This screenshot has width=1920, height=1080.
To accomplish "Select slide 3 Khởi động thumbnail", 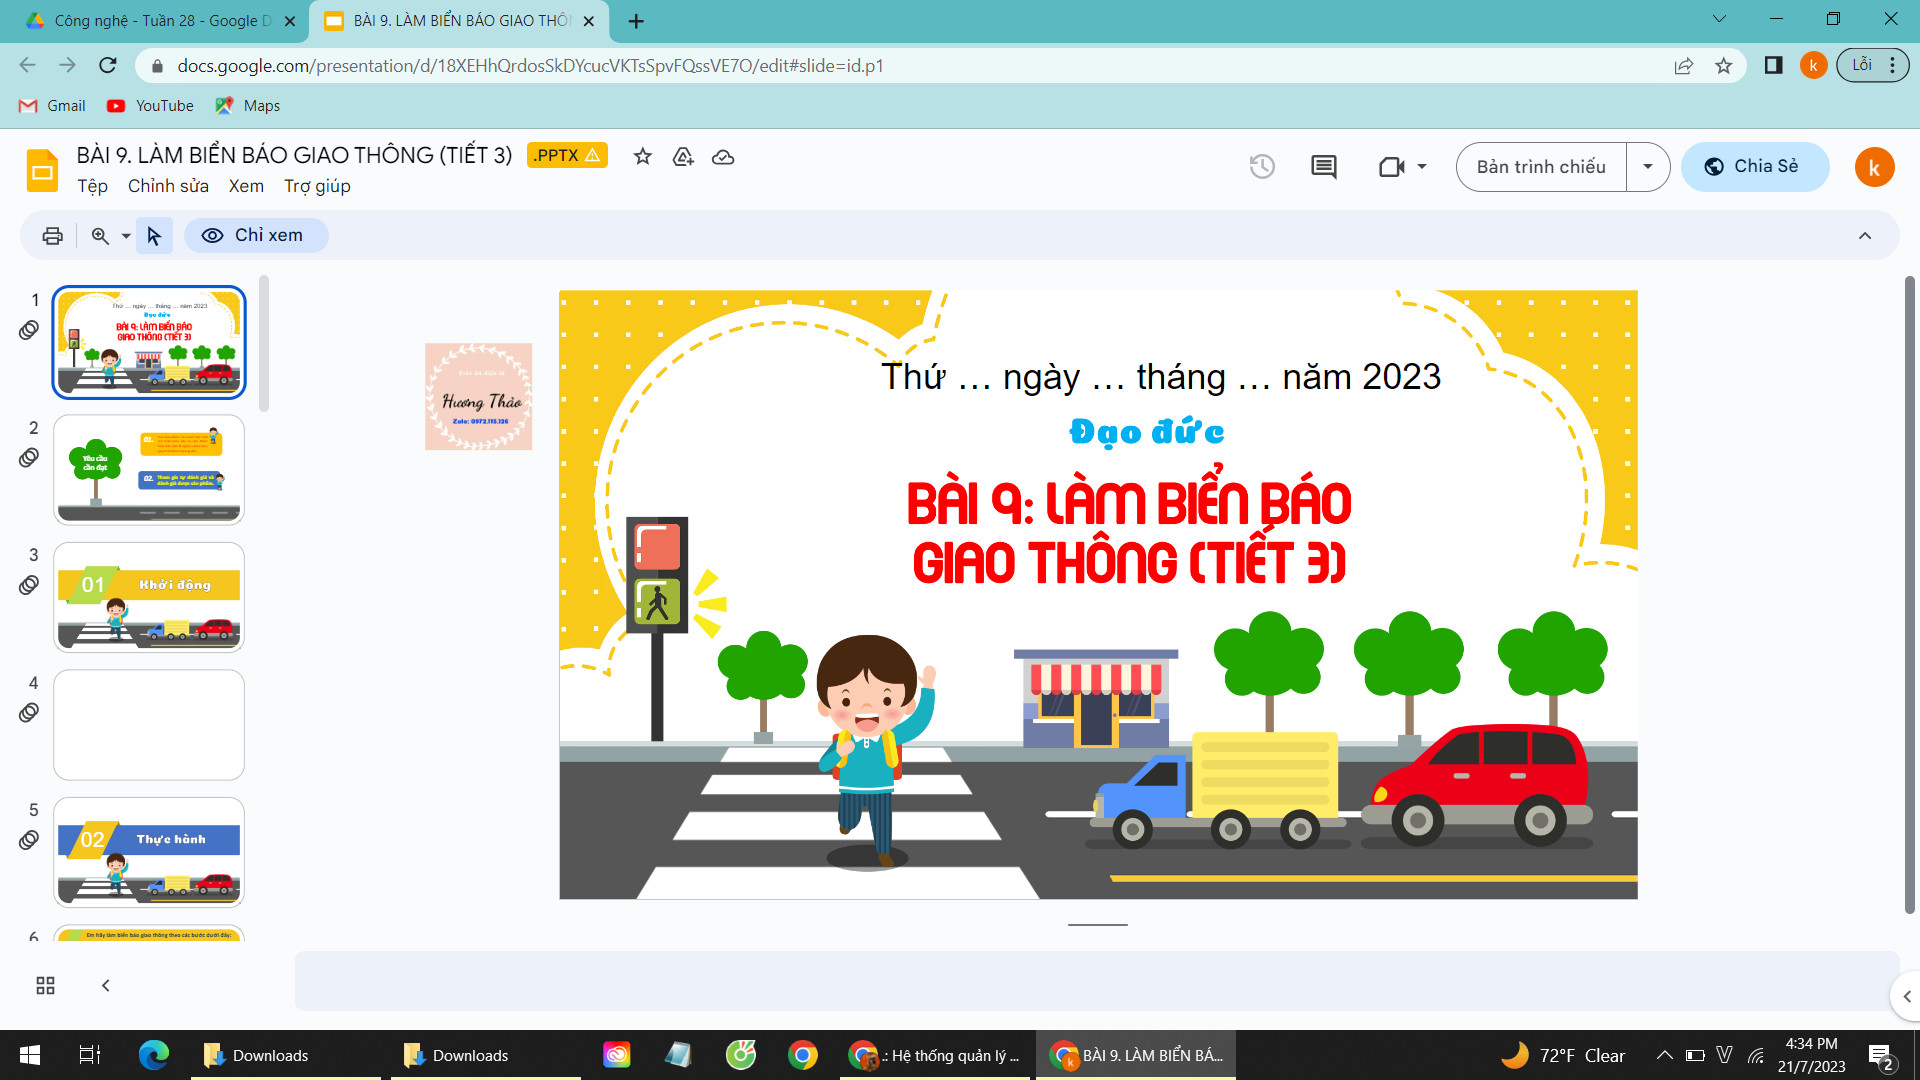I will pos(148,597).
